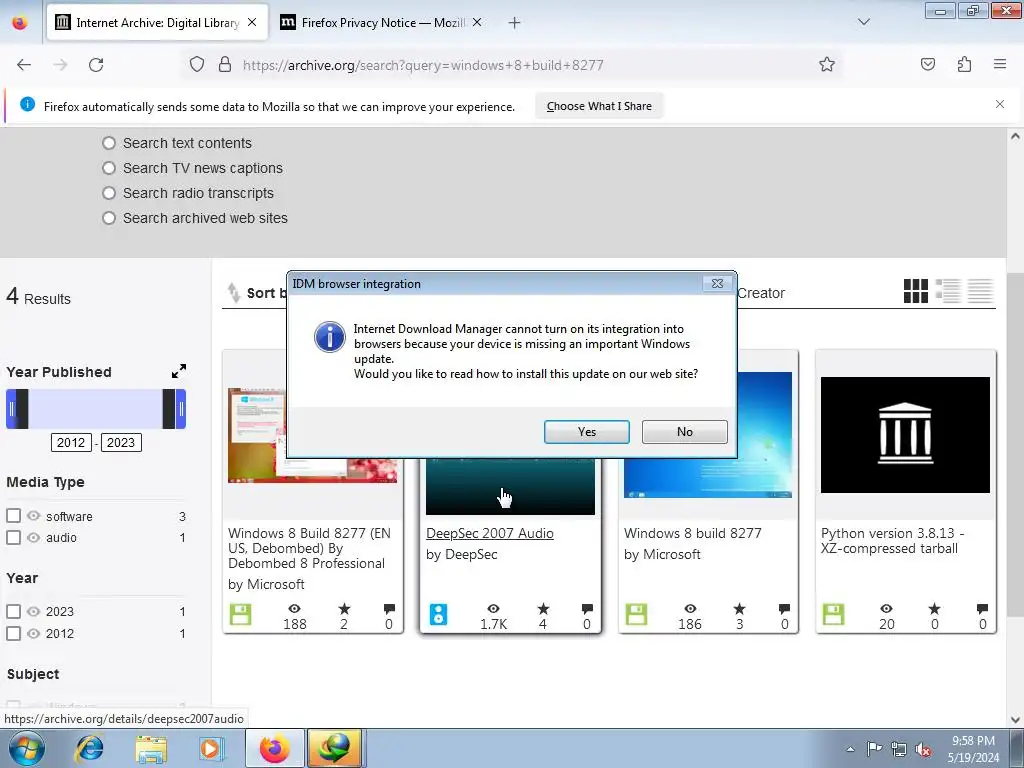Switch to tile grid view
The height and width of the screenshot is (768, 1024).
916,291
